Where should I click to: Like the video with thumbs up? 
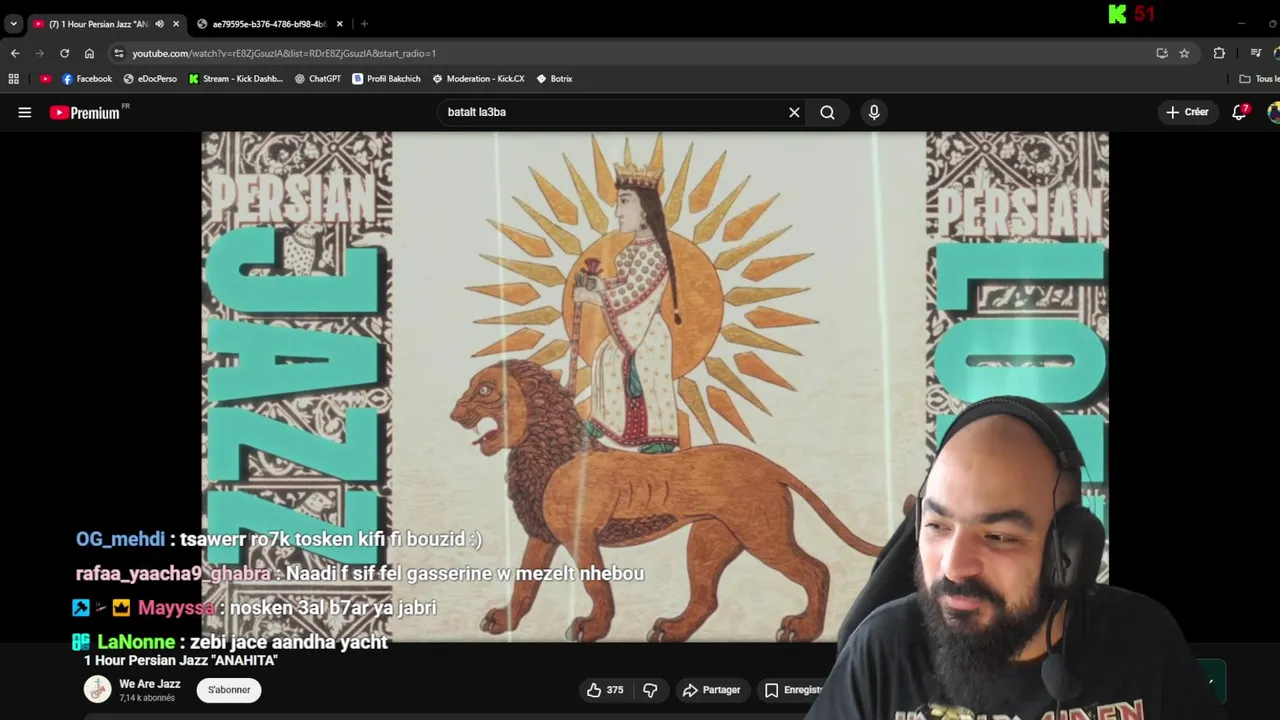[x=605, y=690]
